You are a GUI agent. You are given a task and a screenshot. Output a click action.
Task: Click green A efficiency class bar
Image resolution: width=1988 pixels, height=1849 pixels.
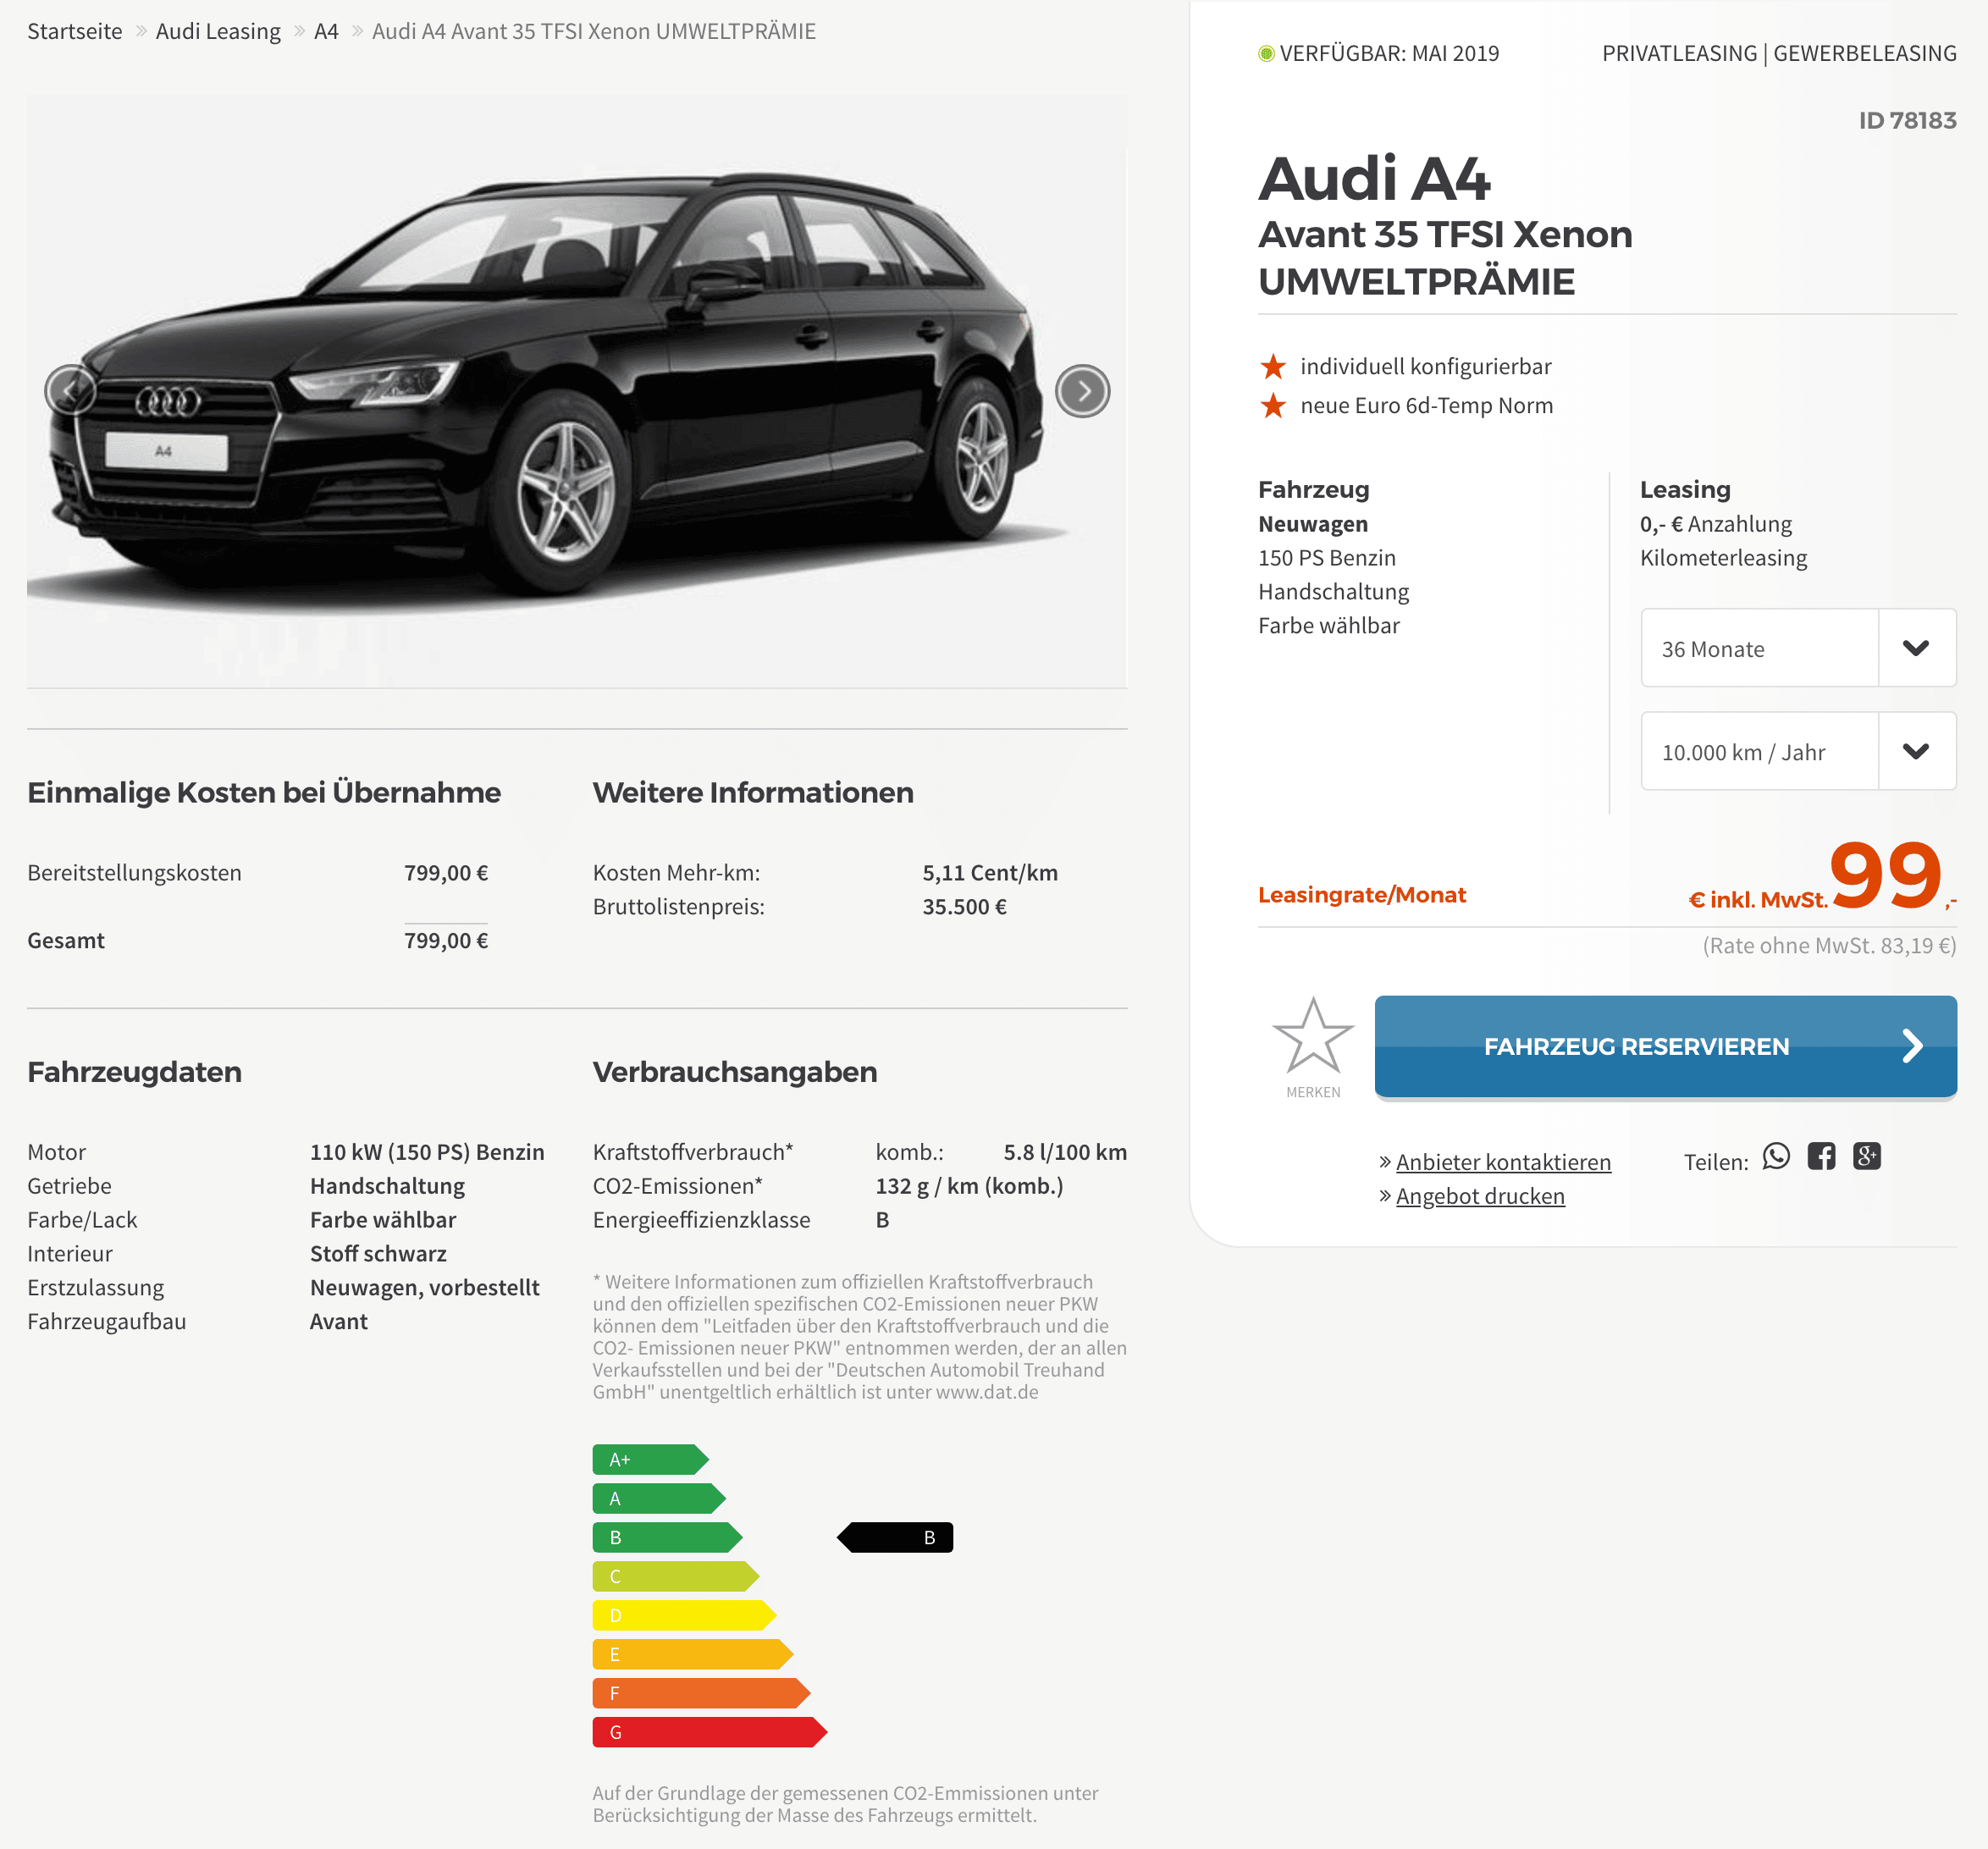(x=659, y=1499)
